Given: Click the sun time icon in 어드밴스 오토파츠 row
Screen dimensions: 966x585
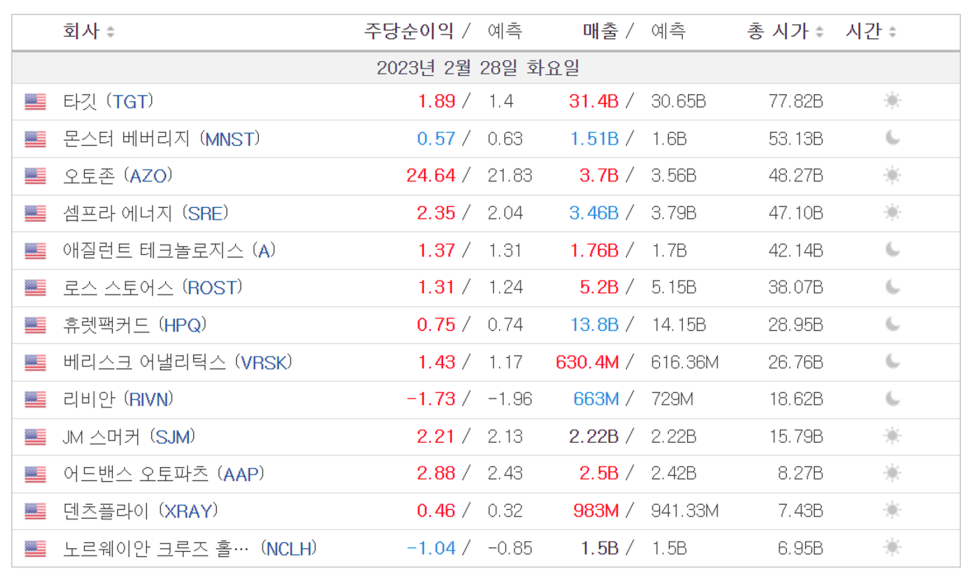Looking at the screenshot, I should (x=892, y=473).
